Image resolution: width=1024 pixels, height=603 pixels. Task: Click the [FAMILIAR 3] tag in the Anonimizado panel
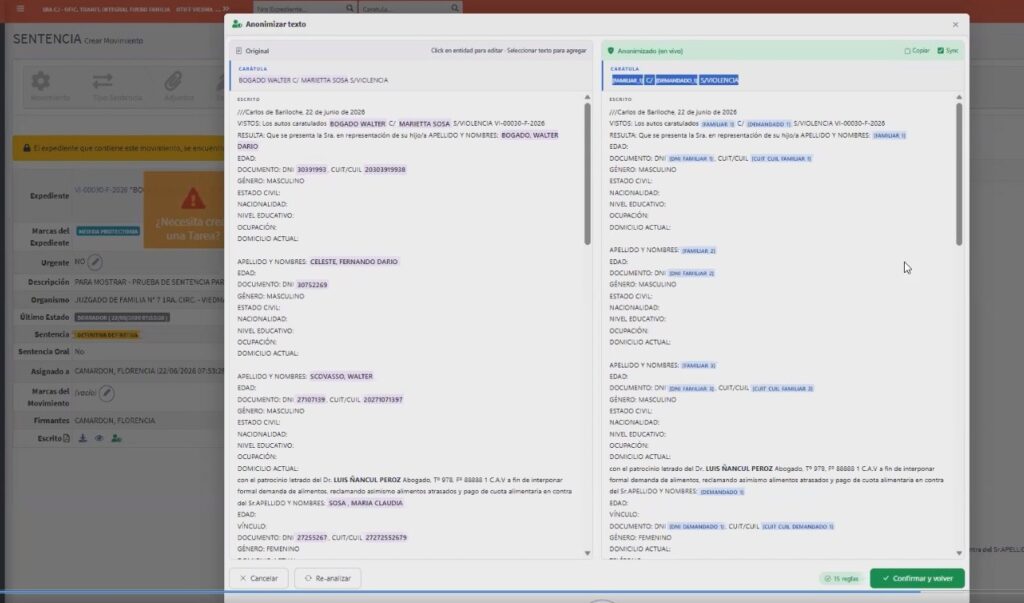pyautogui.click(x=698, y=366)
